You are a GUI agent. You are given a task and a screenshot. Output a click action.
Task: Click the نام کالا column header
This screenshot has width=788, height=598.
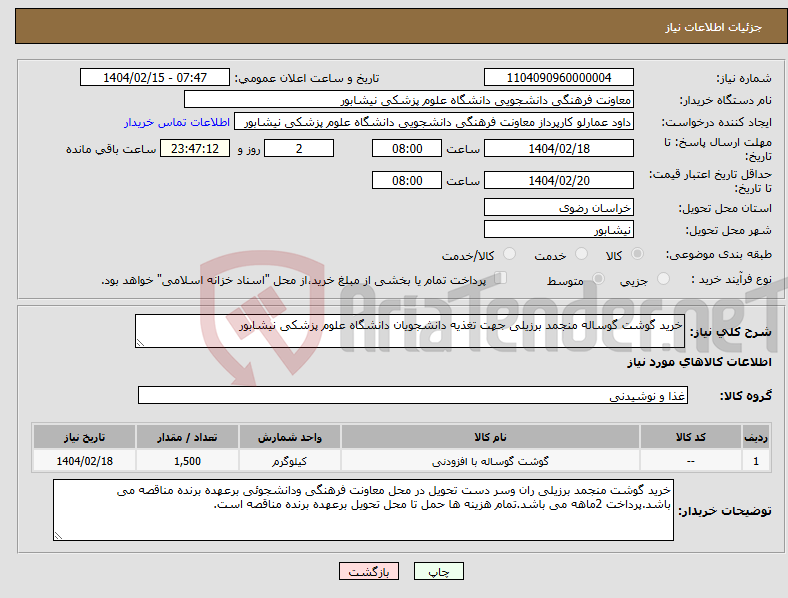click(490, 437)
